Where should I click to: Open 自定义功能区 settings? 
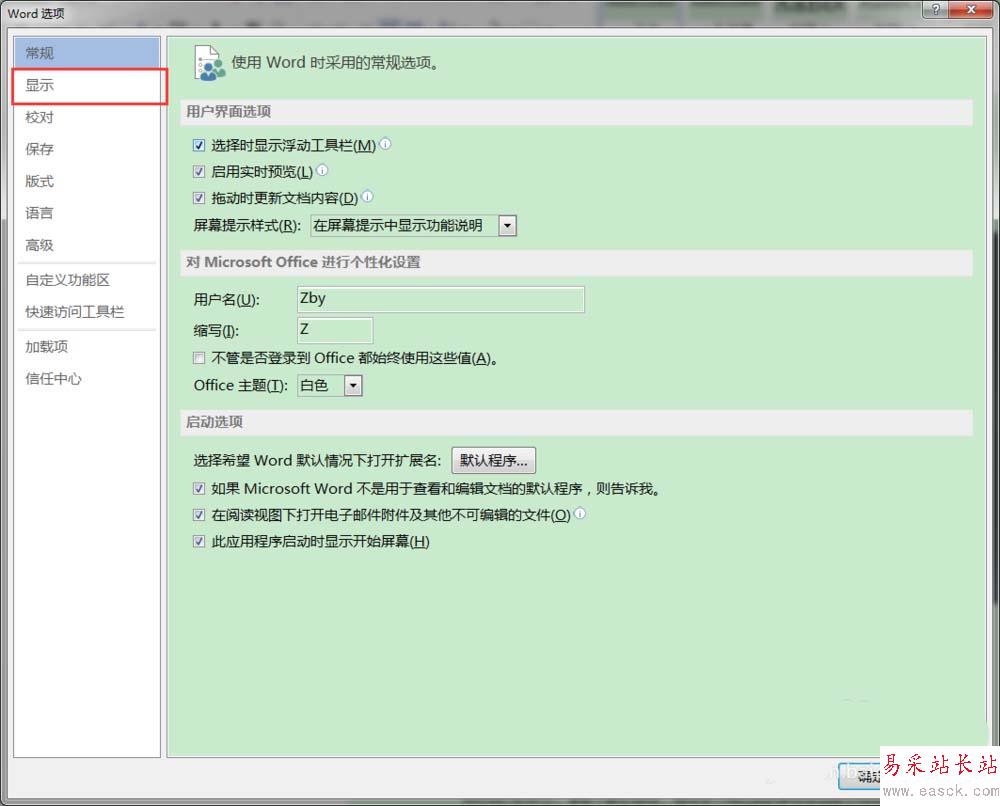coord(87,280)
